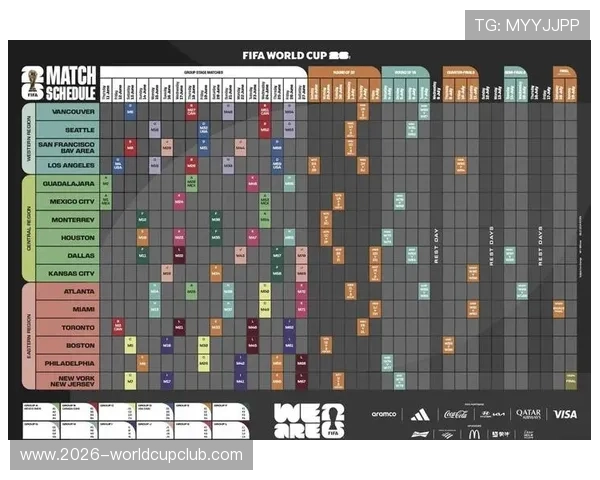
Task: Click the Budweiser sponsor logo
Action: click(x=420, y=434)
